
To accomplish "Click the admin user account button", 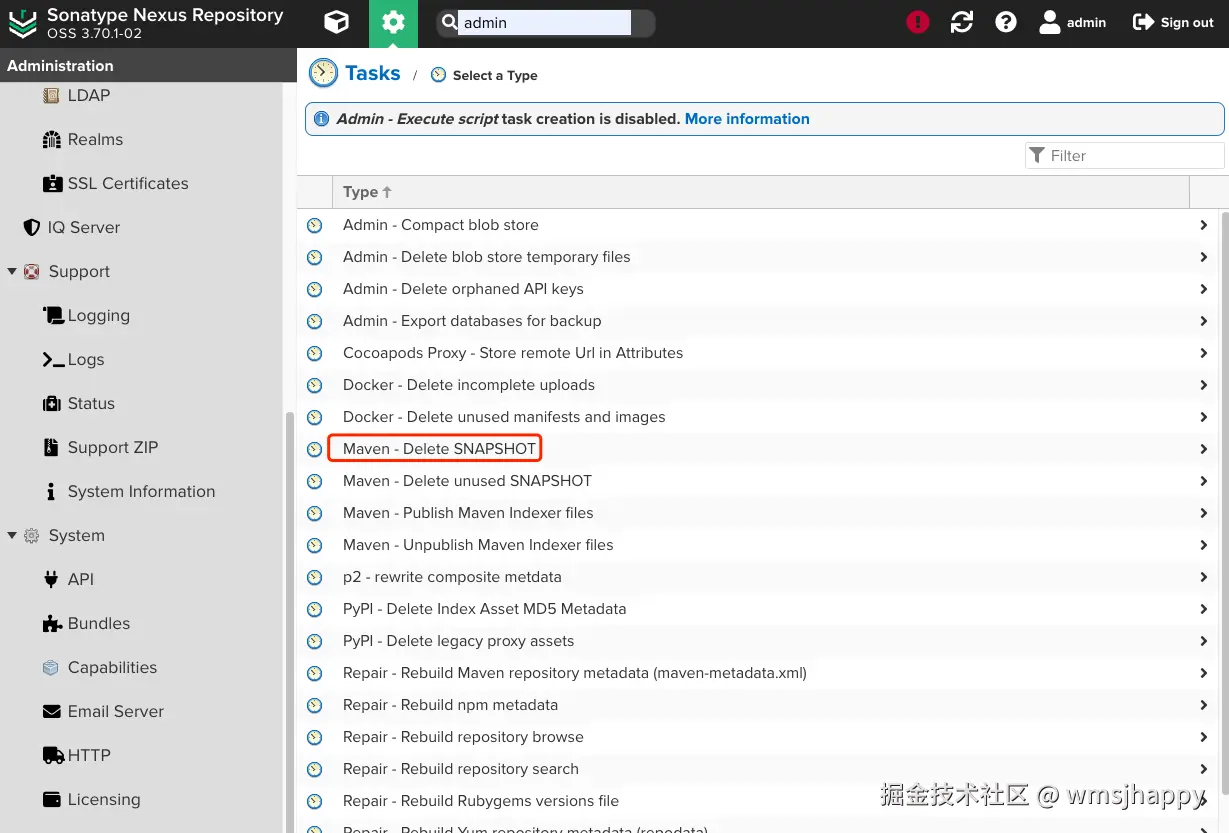I will [1072, 22].
